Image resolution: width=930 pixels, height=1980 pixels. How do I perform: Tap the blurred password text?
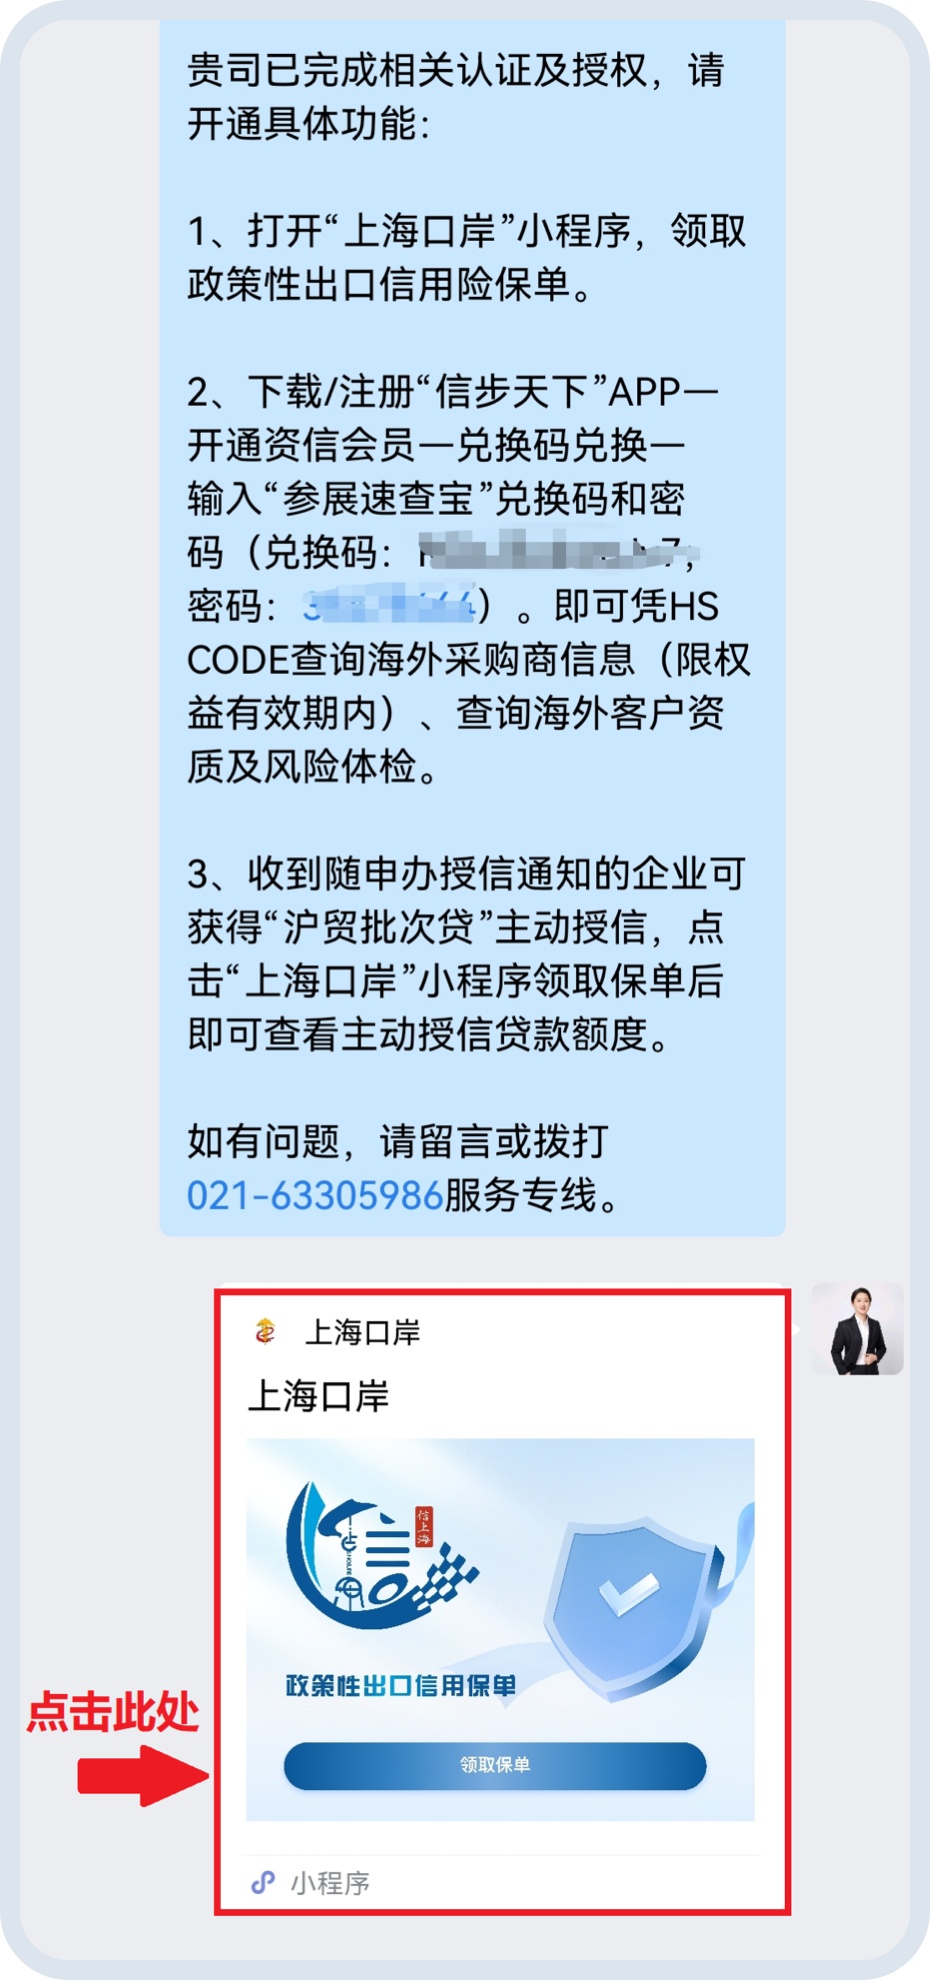point(390,605)
